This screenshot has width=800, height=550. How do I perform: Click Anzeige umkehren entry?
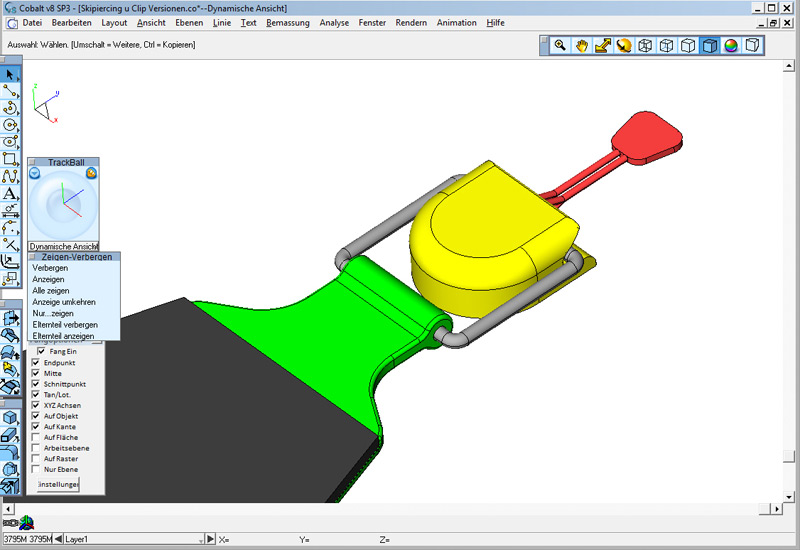[64, 302]
